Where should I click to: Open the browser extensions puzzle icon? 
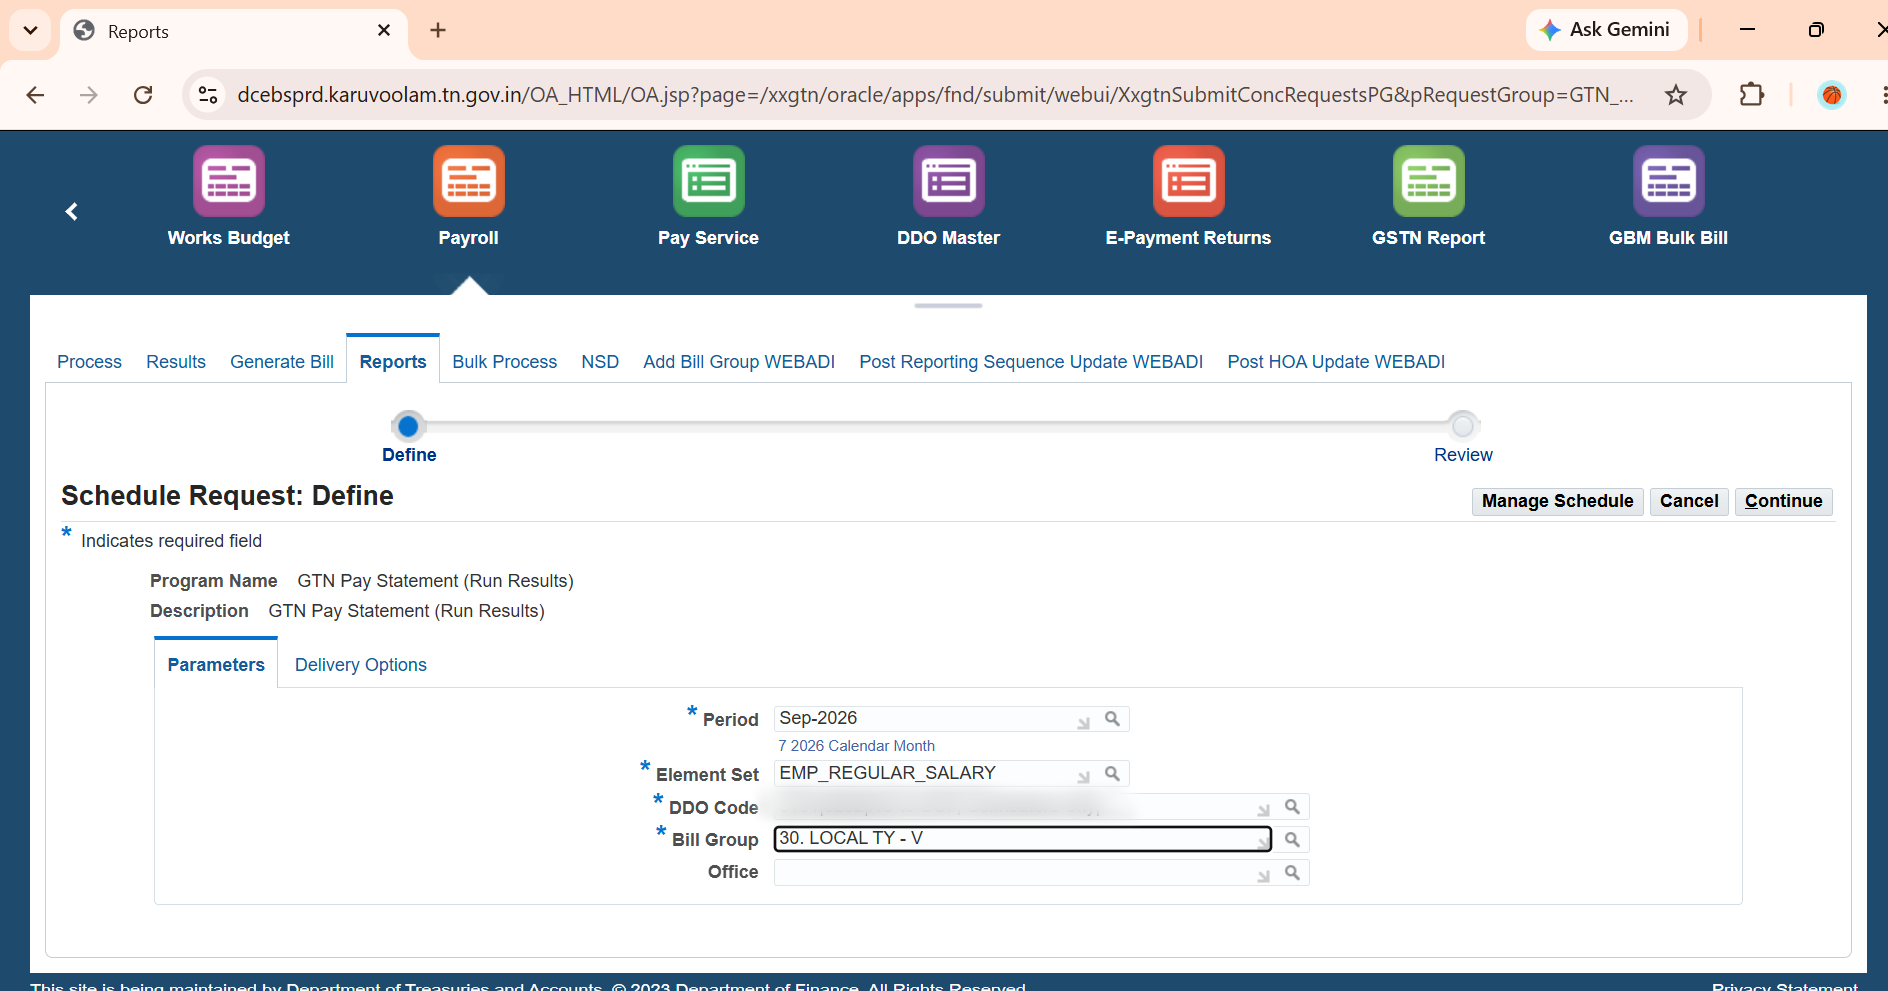[x=1752, y=95]
